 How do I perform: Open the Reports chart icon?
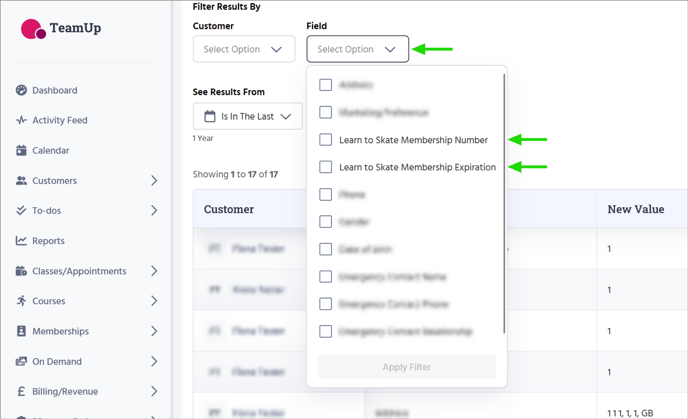22,241
